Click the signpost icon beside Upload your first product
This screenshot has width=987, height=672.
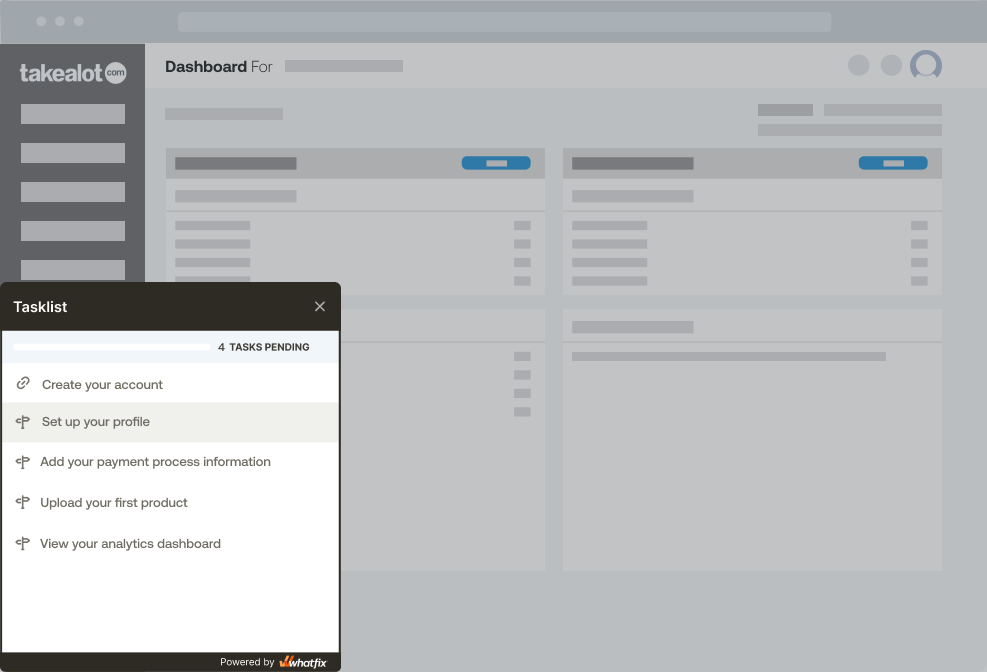[23, 503]
